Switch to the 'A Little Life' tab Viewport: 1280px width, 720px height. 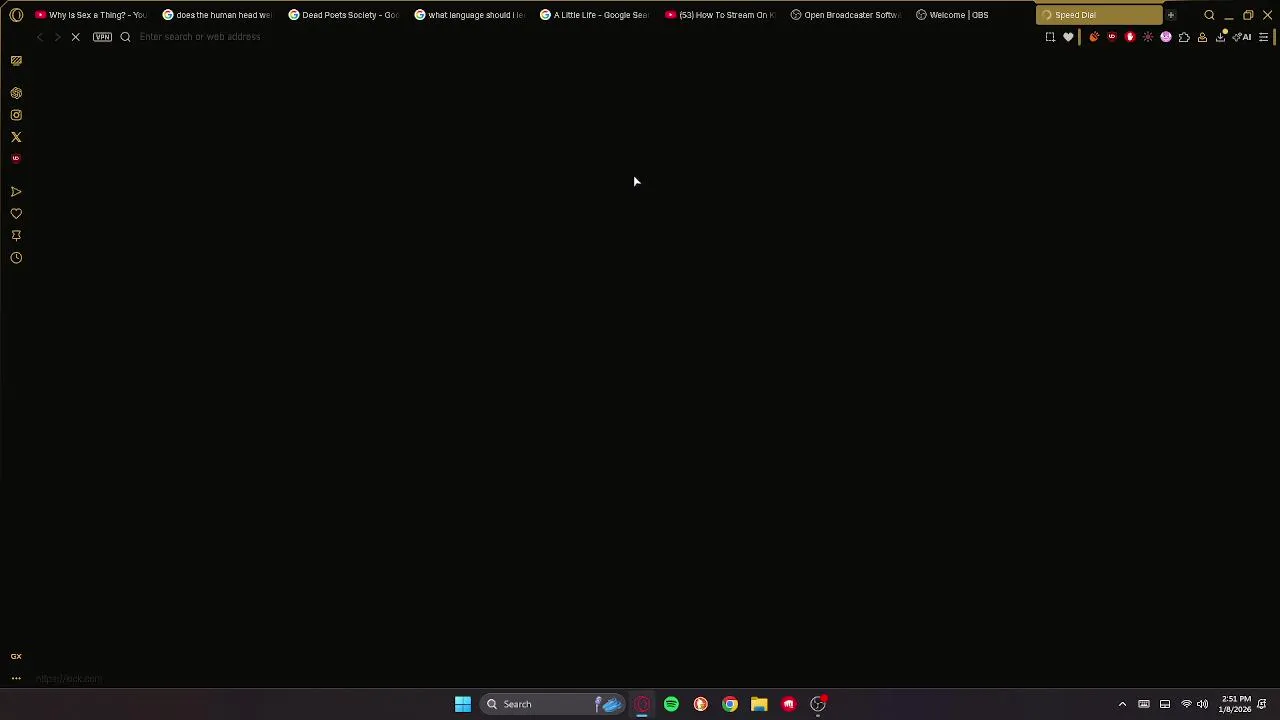[x=595, y=15]
